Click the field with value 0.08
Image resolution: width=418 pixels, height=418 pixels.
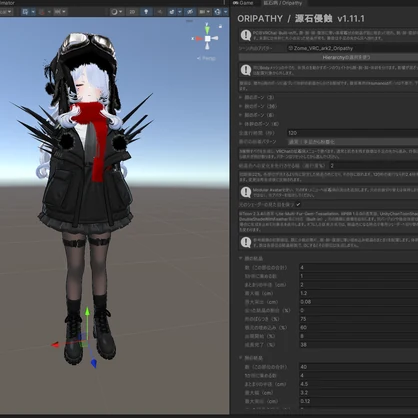tap(358, 302)
